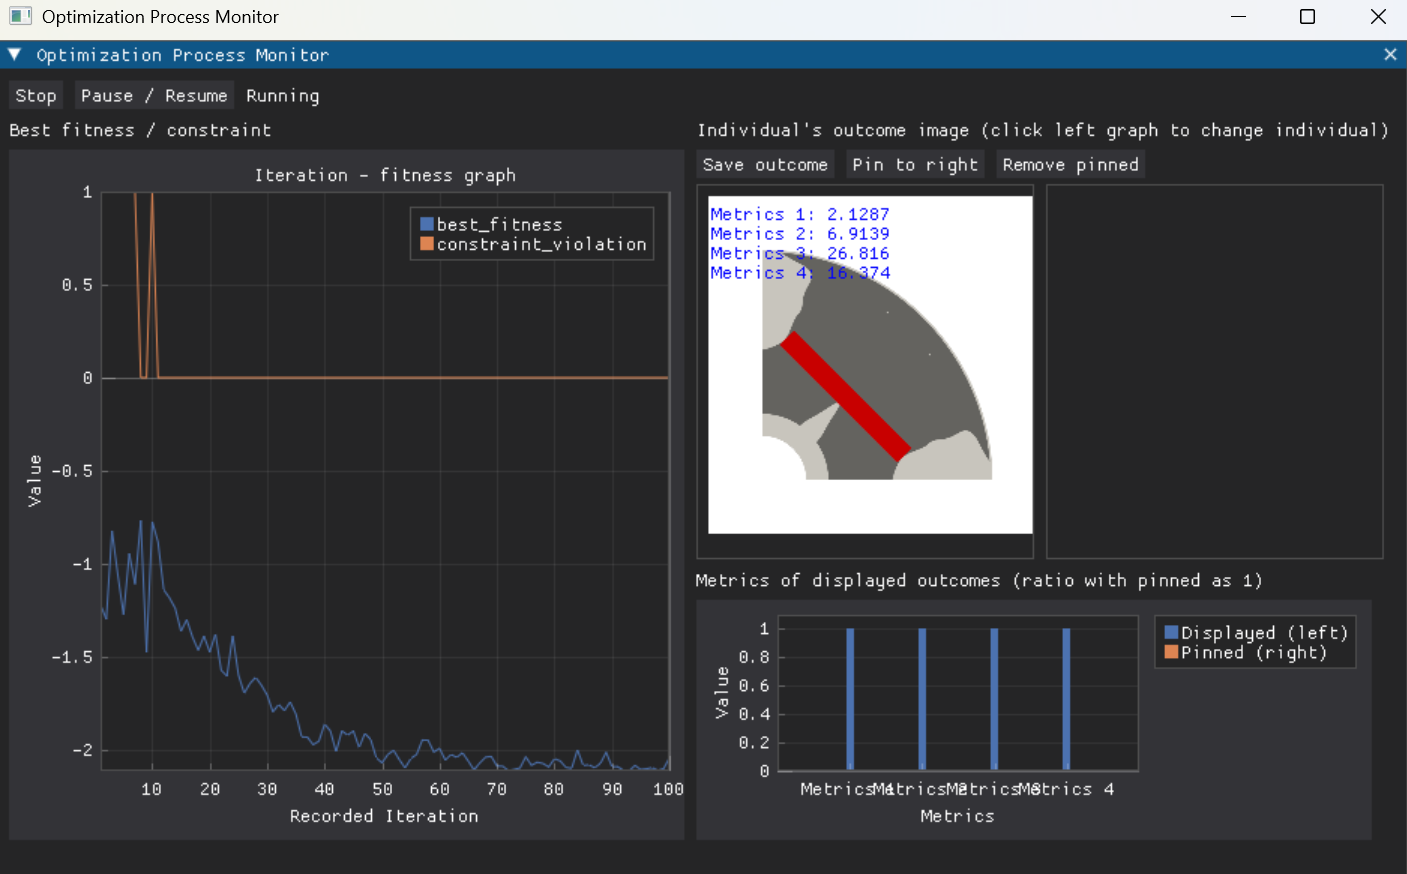Close the application window
The image size is (1407, 874).
1377,17
